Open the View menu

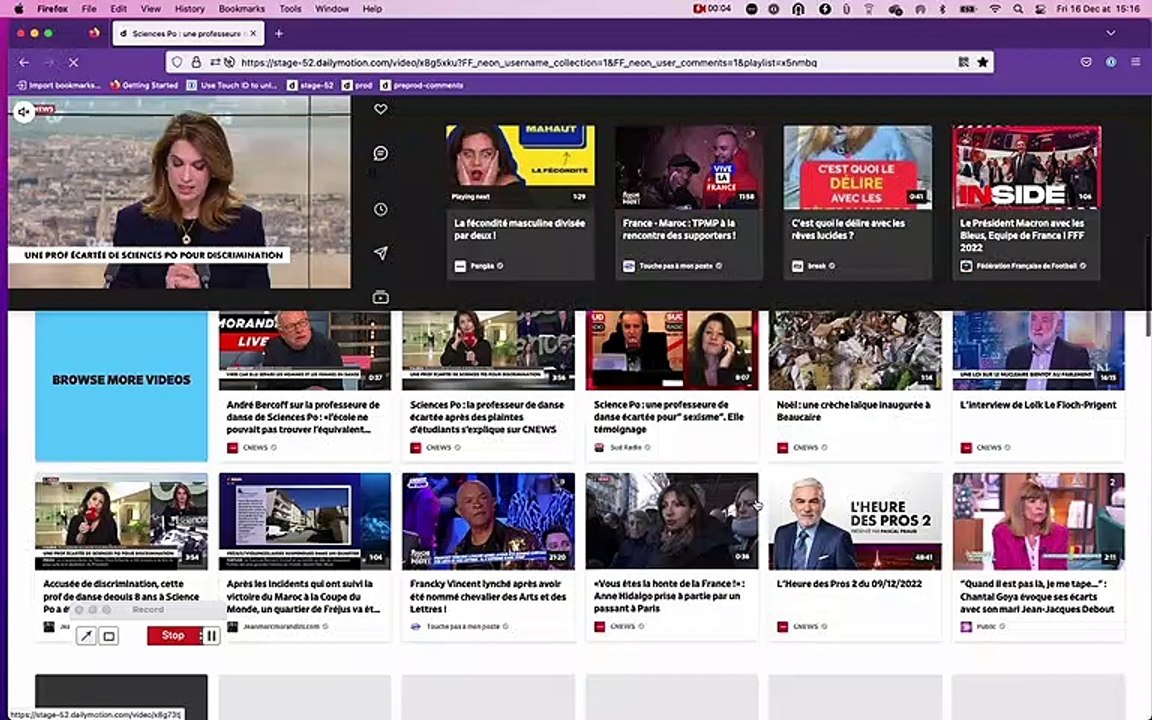[x=151, y=9]
